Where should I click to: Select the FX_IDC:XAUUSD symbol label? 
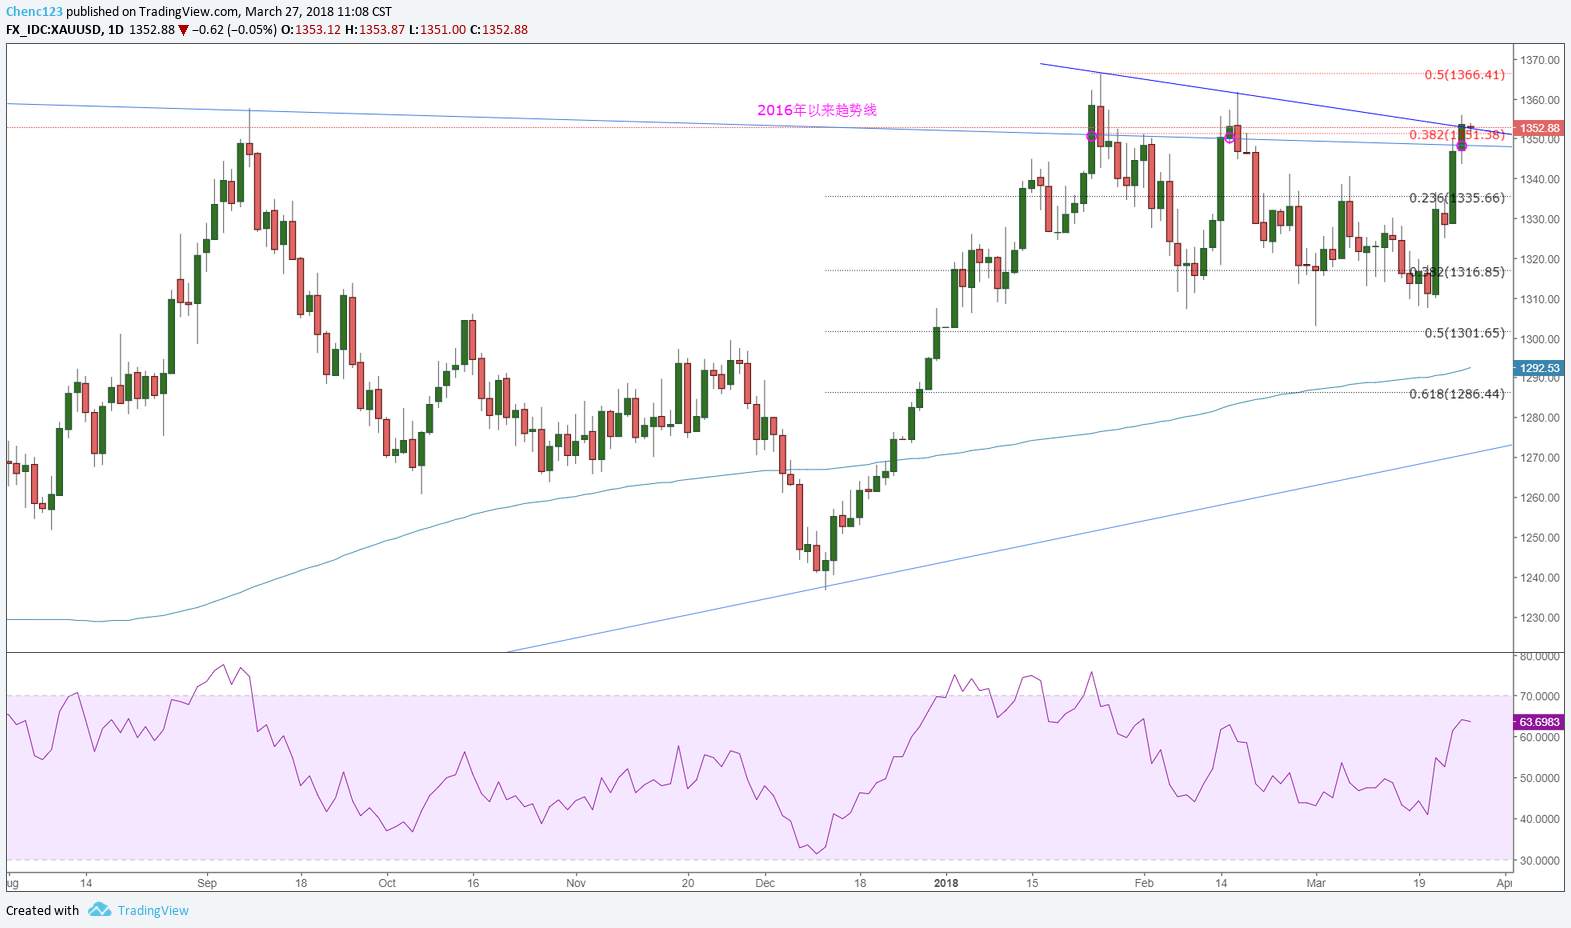pos(53,29)
